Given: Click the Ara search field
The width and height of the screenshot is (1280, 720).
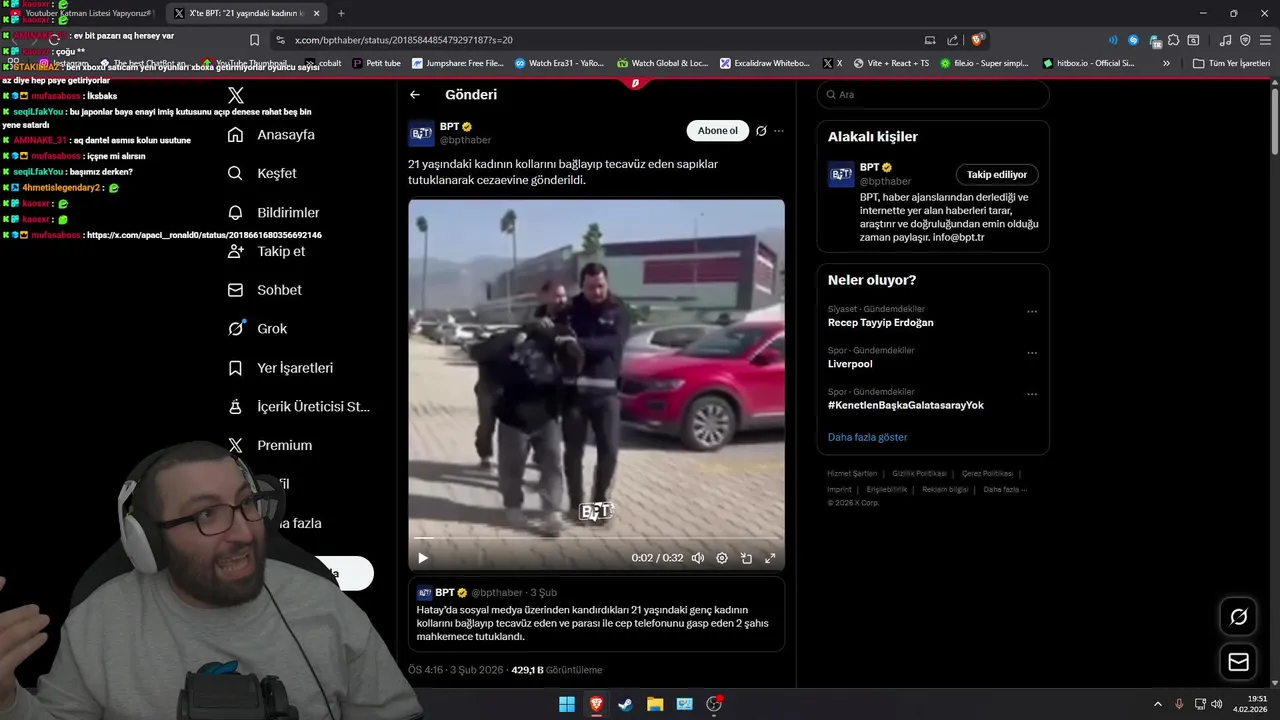Looking at the screenshot, I should point(933,95).
